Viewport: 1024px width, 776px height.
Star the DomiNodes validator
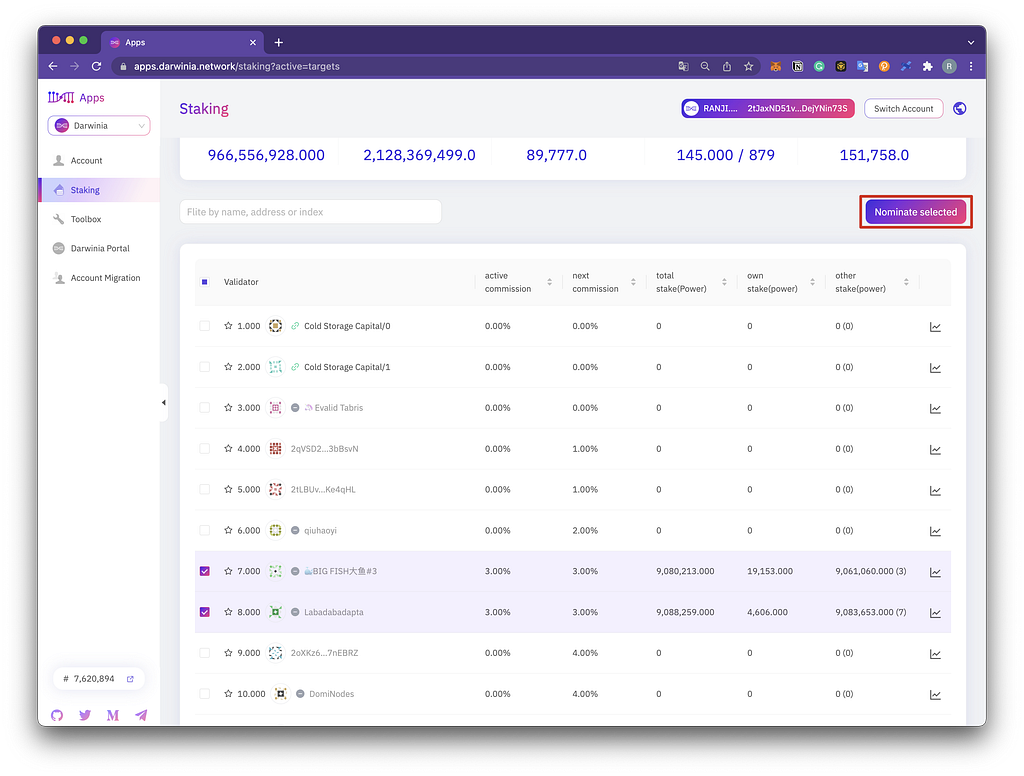coord(228,693)
